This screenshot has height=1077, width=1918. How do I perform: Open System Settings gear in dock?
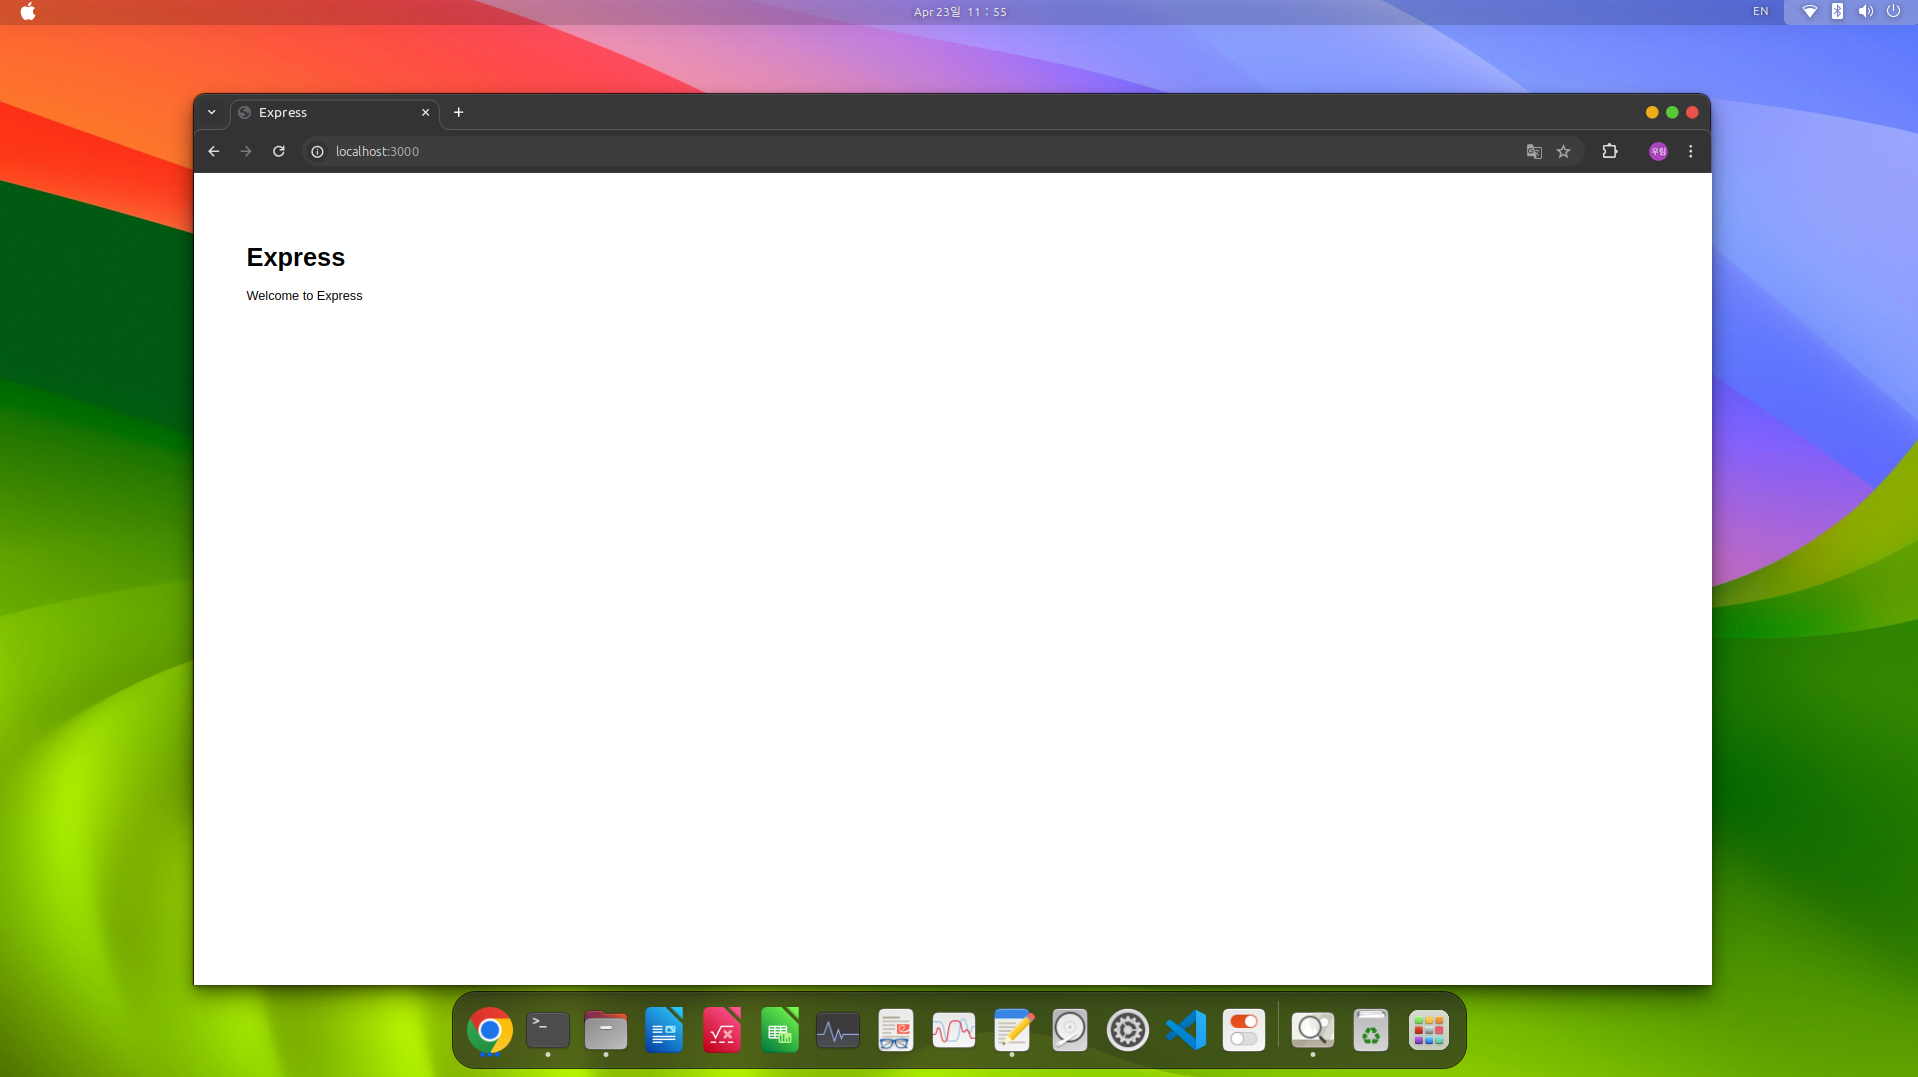pyautogui.click(x=1128, y=1030)
